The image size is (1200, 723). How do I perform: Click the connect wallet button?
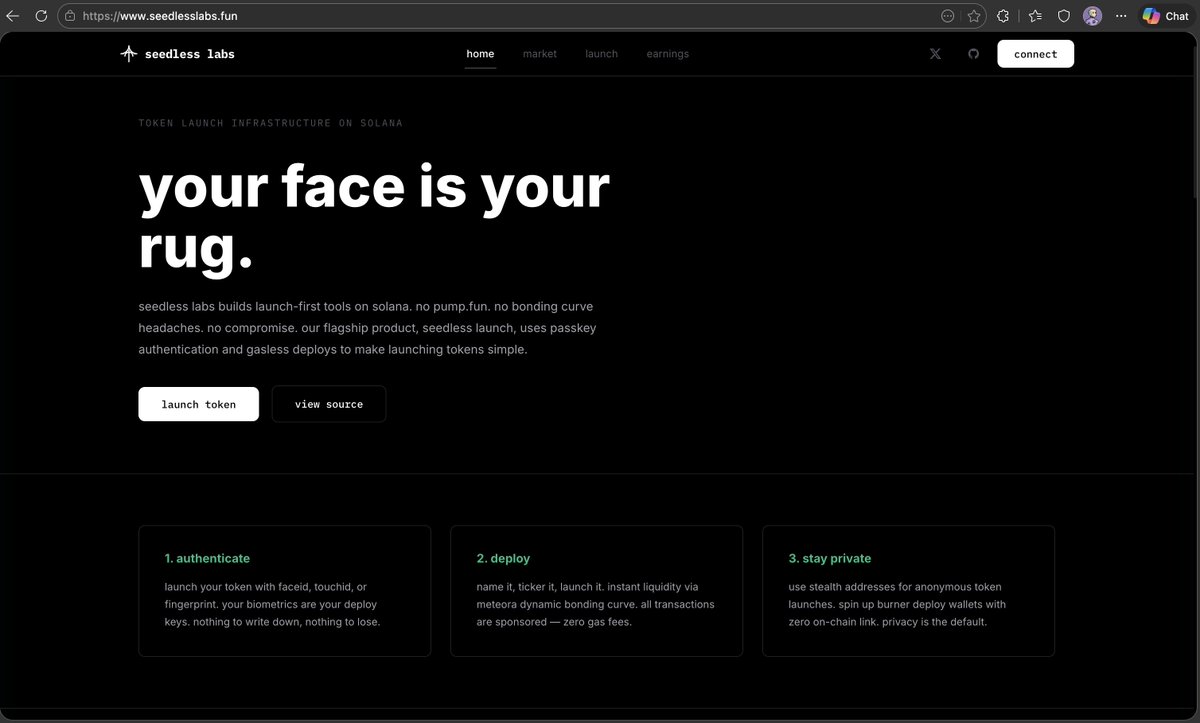coord(1035,54)
